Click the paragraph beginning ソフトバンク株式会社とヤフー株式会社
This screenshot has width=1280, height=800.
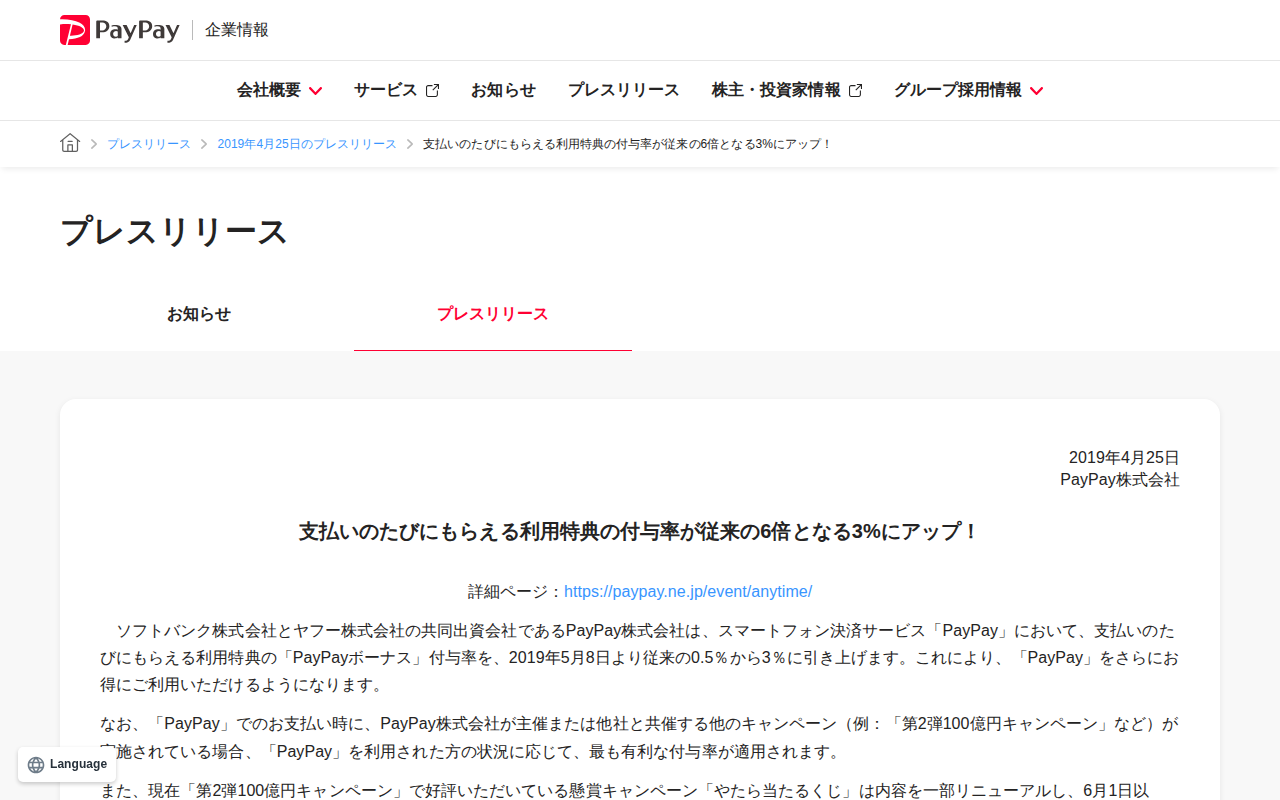point(640,658)
